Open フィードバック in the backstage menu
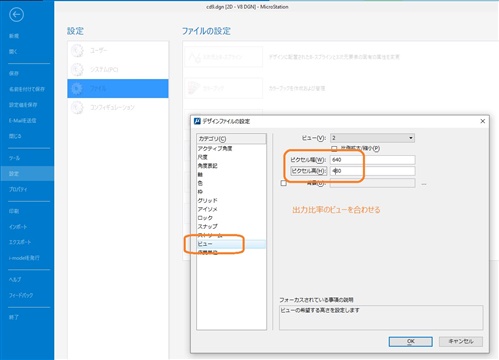This screenshot has height=360, width=499. pyautogui.click(x=21, y=295)
